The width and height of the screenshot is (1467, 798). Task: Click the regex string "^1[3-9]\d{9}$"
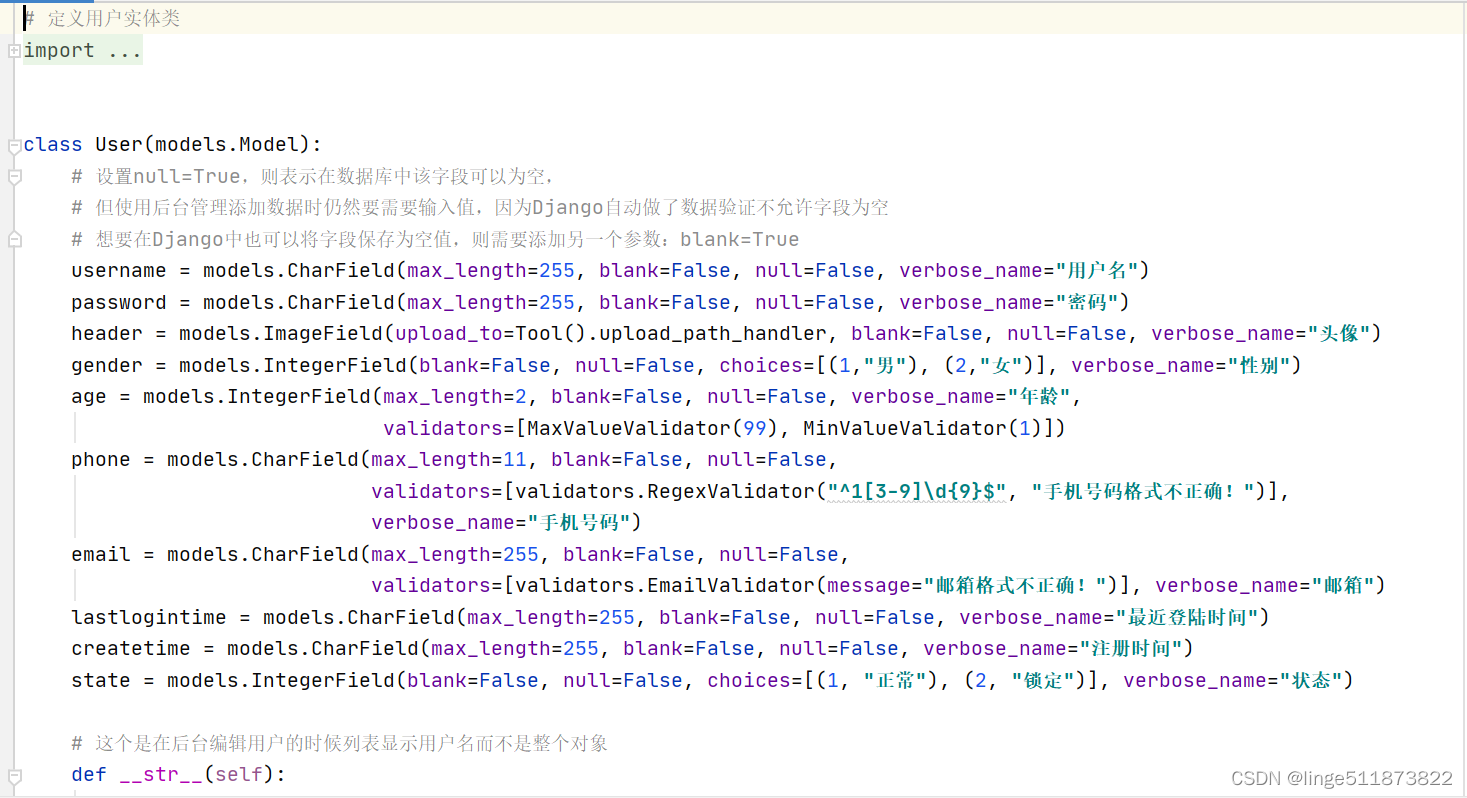pos(917,491)
